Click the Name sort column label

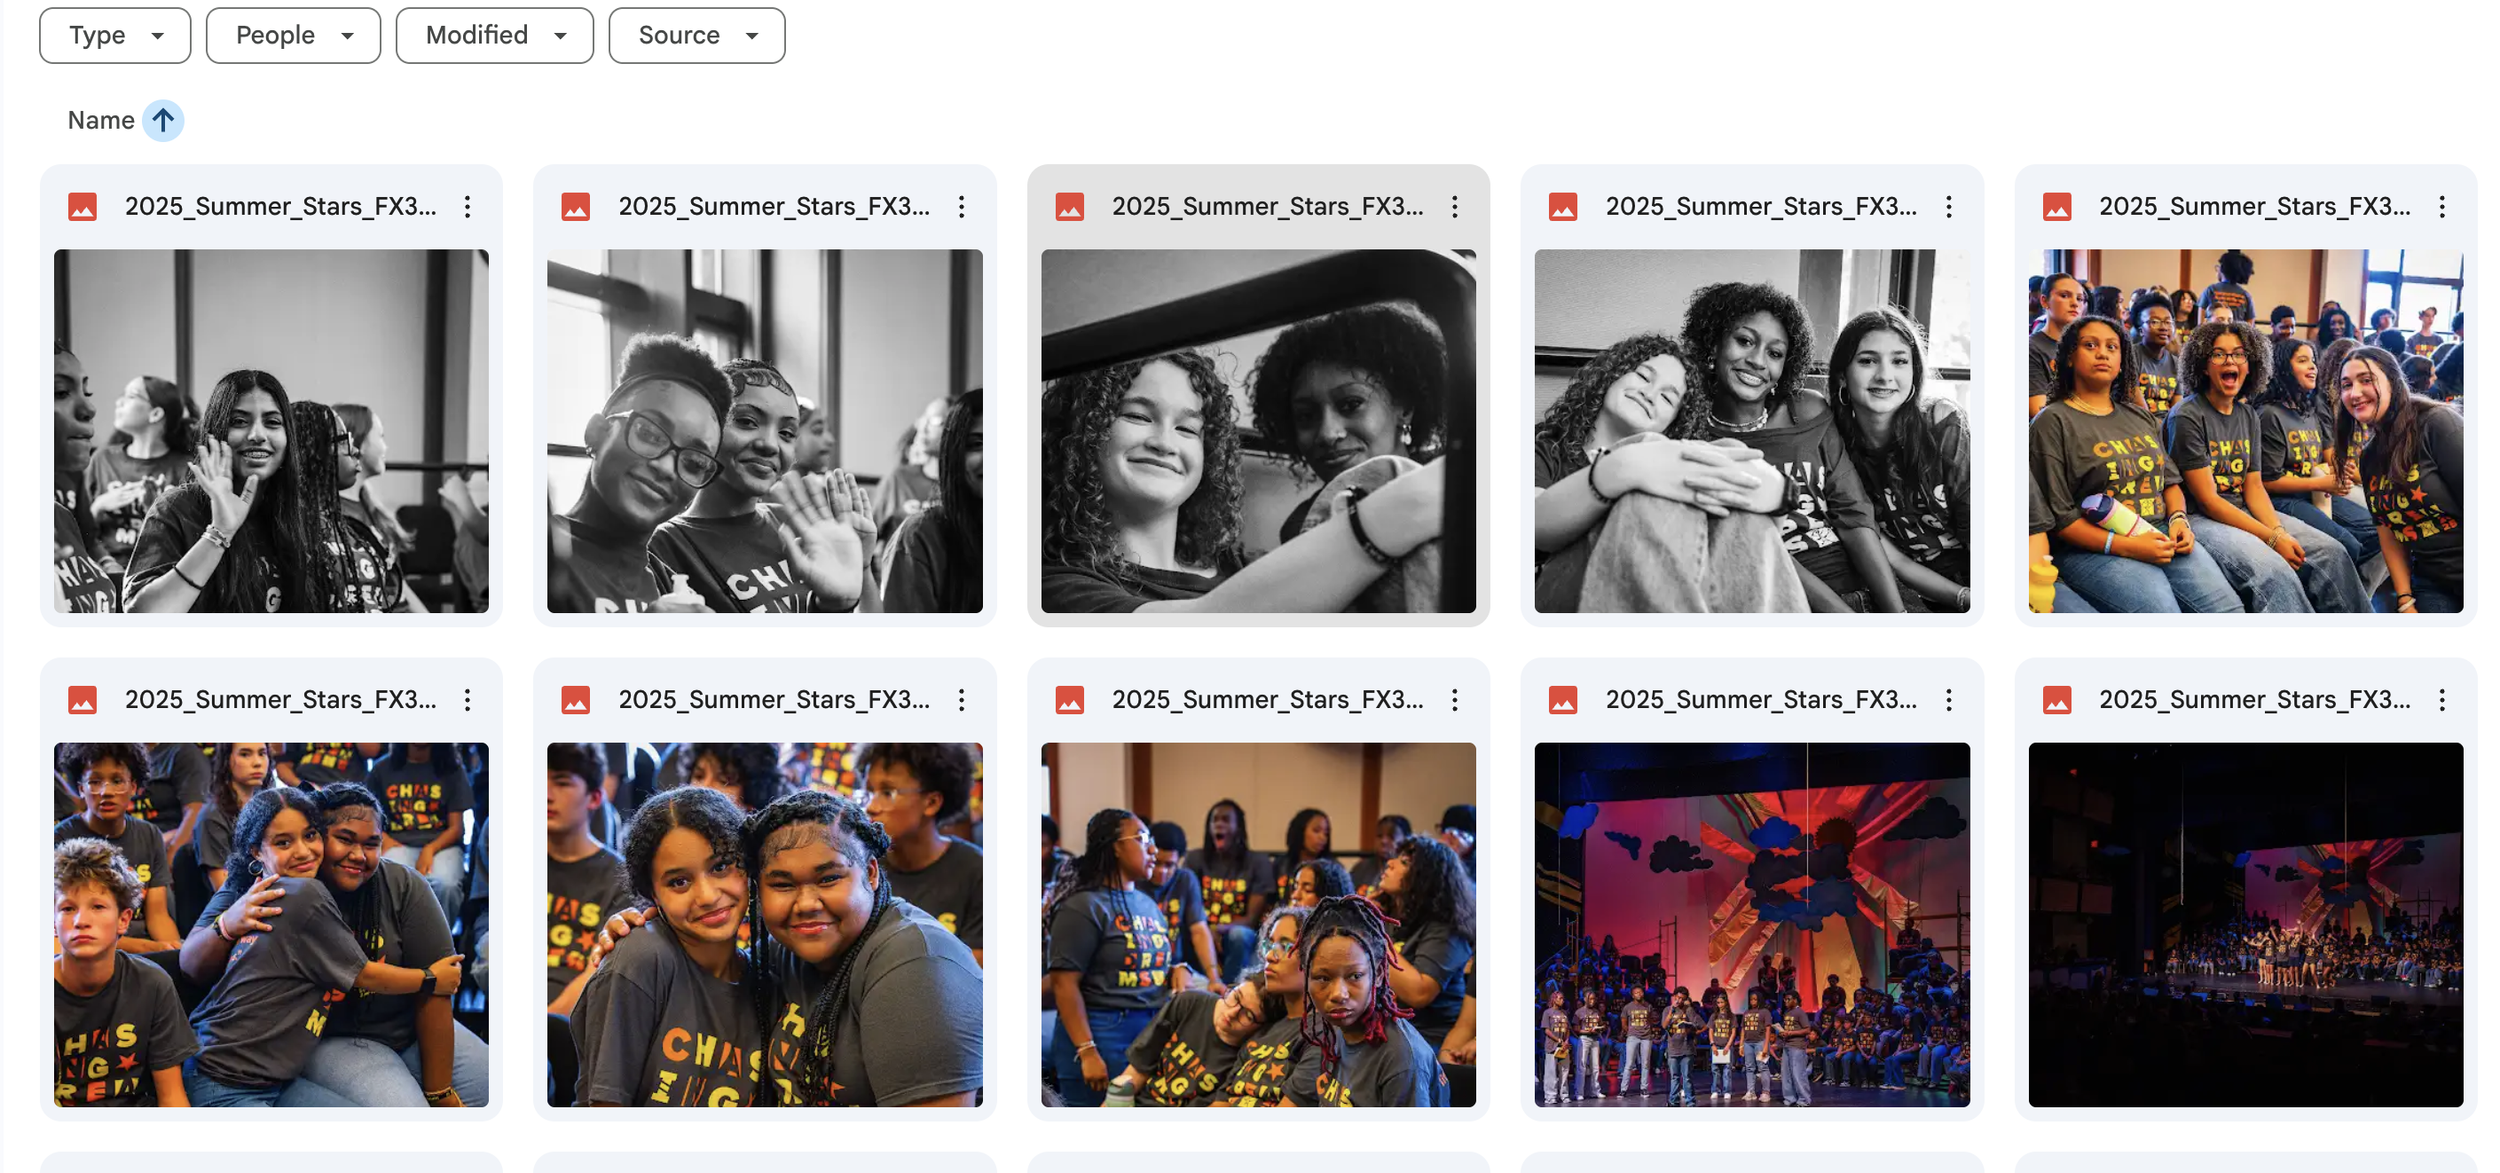coord(100,121)
